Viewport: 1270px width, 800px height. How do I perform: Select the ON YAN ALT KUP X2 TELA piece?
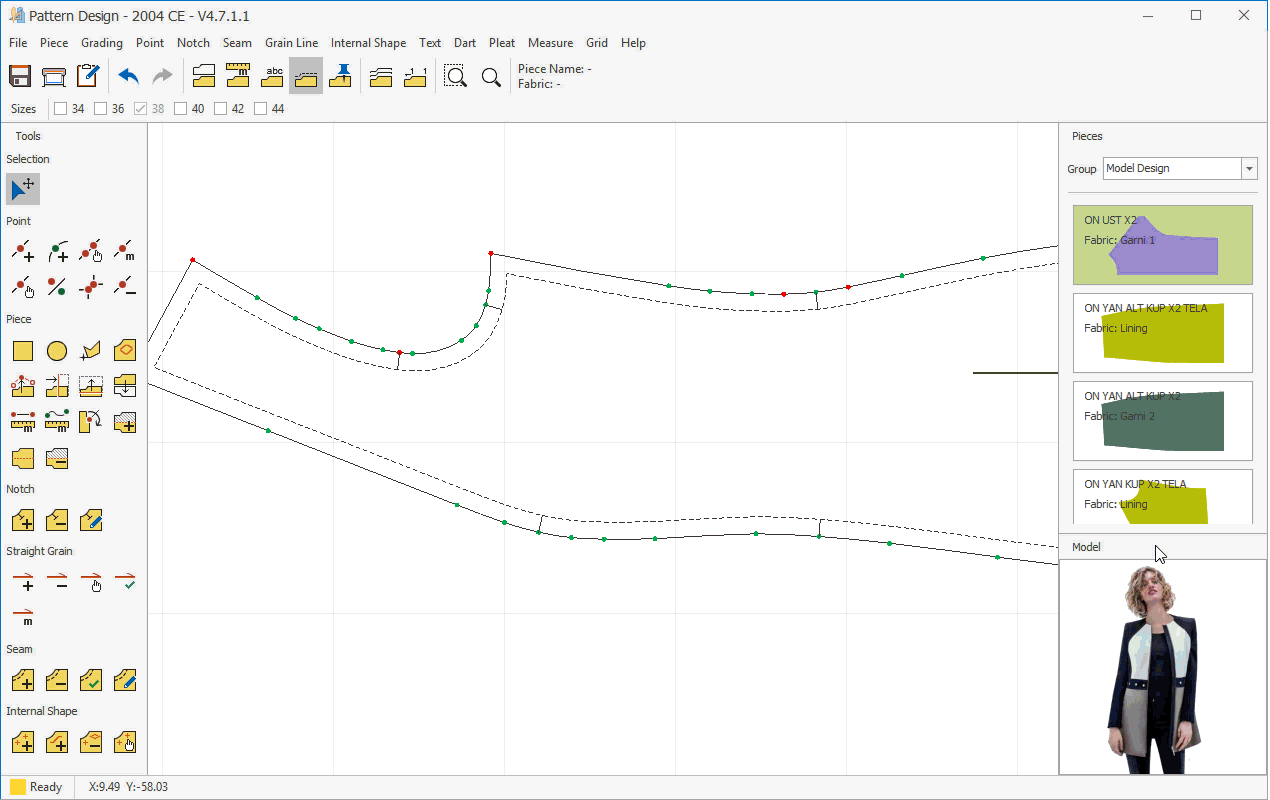tap(1162, 333)
